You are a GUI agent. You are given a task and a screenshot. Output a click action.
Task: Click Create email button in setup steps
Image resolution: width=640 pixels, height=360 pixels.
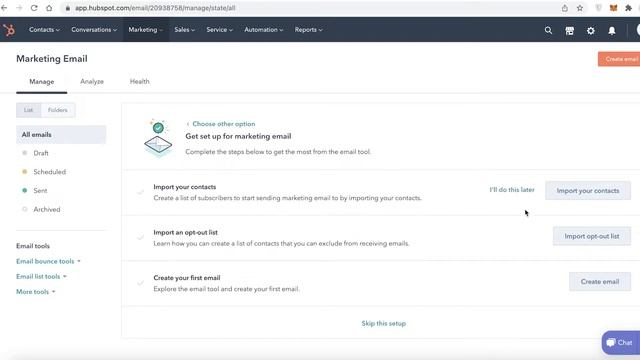click(x=600, y=282)
